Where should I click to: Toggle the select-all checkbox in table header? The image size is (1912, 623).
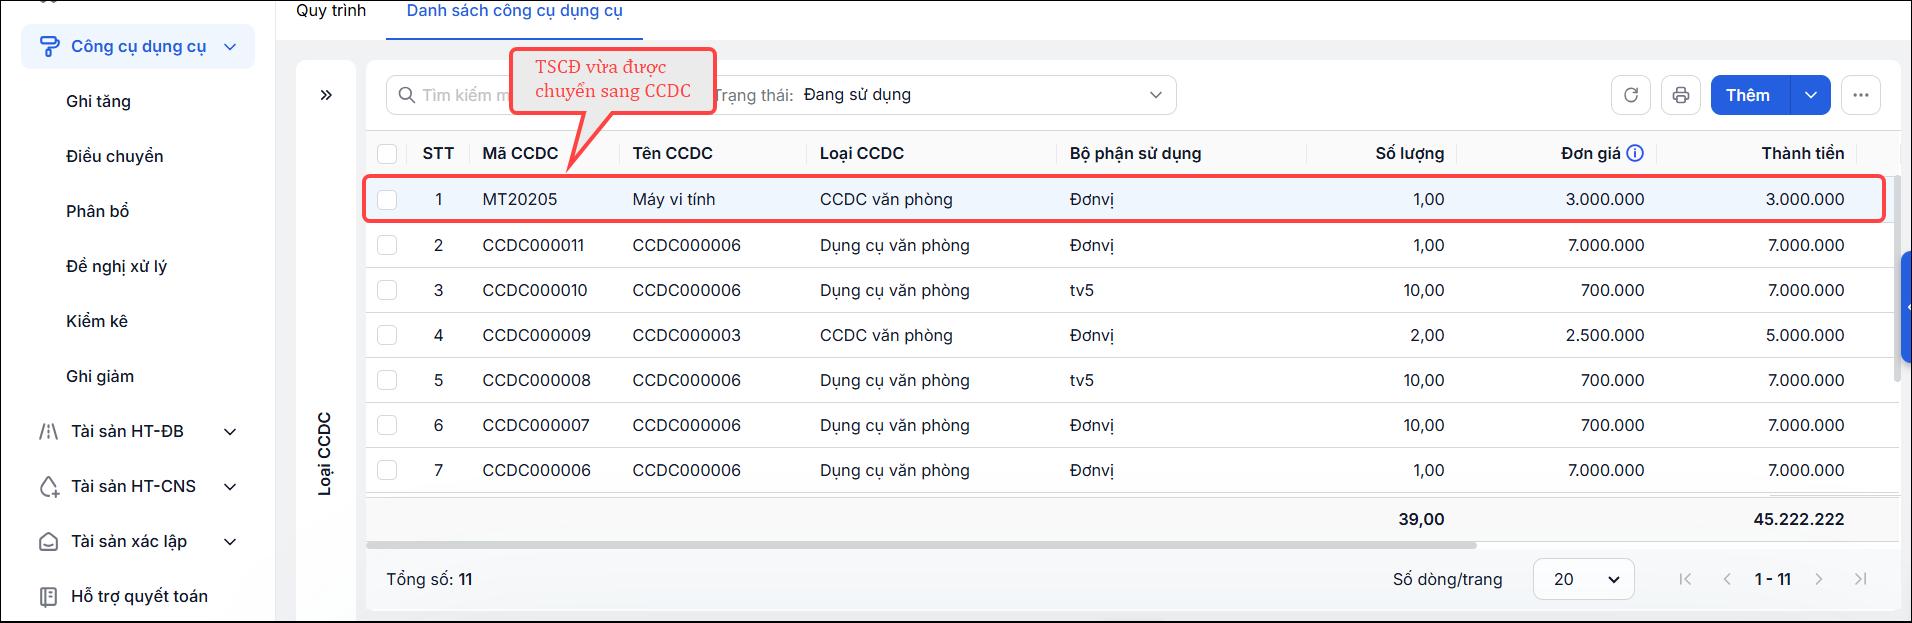[x=387, y=153]
